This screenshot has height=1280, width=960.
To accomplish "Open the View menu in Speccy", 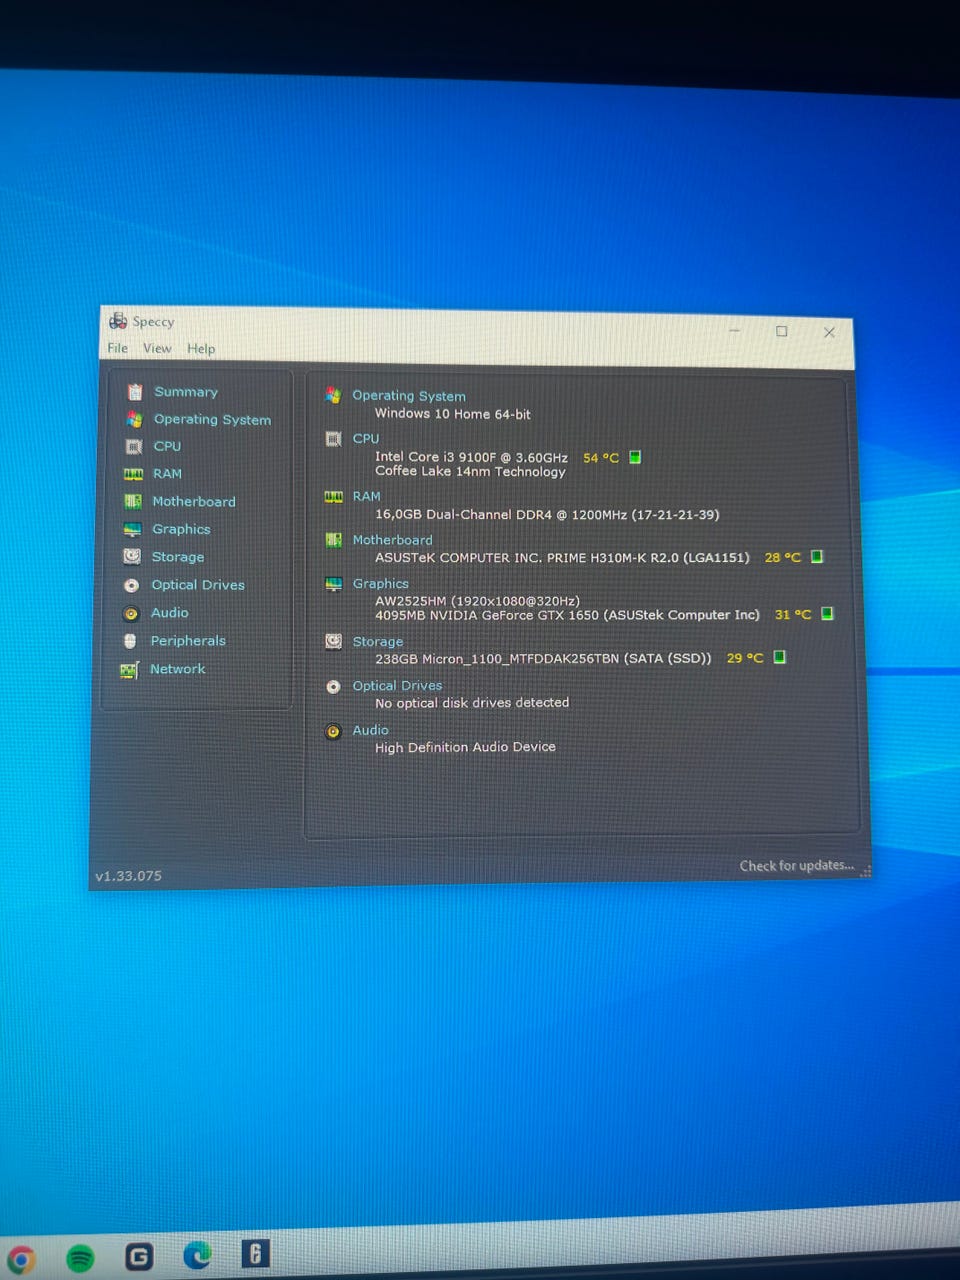I will tap(157, 348).
